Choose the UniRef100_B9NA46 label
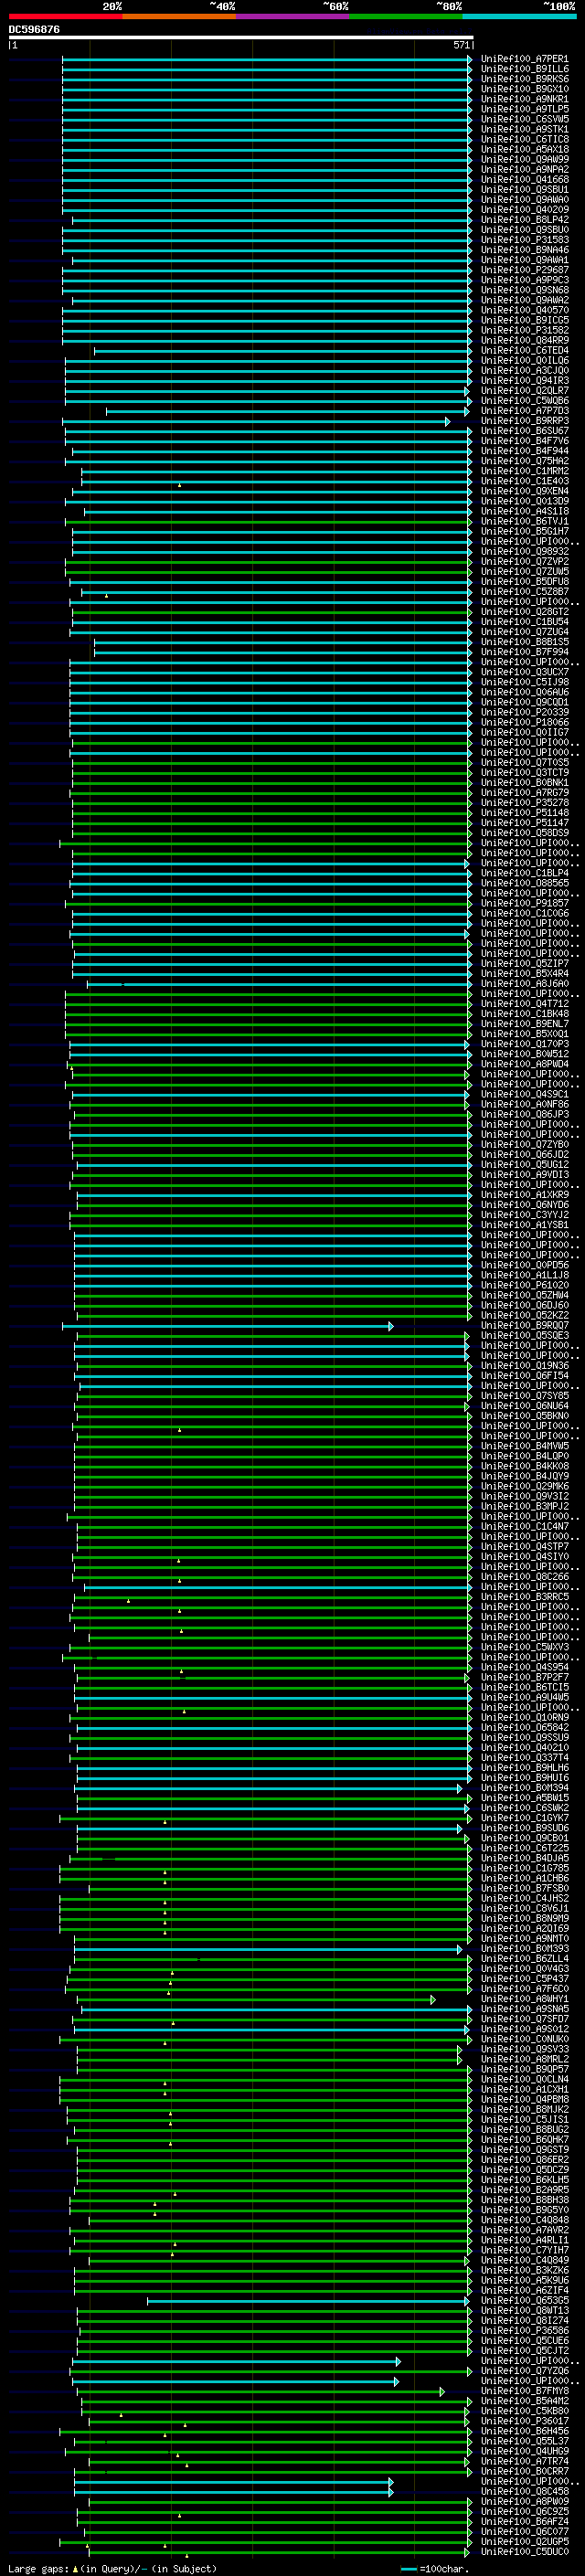This screenshot has width=585, height=2576. tap(525, 250)
